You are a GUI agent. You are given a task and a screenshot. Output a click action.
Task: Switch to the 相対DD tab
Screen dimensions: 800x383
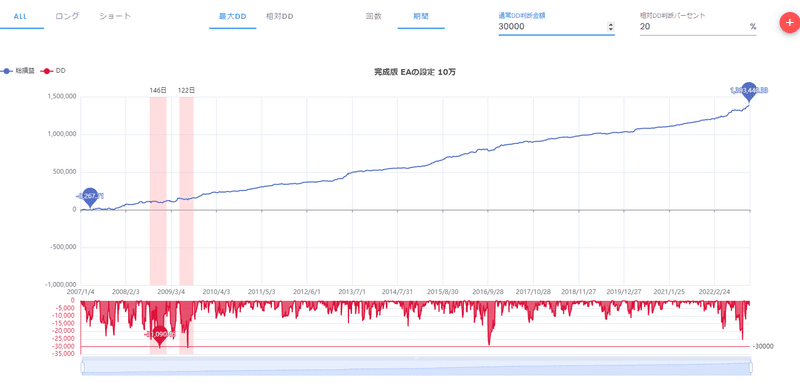tap(280, 16)
